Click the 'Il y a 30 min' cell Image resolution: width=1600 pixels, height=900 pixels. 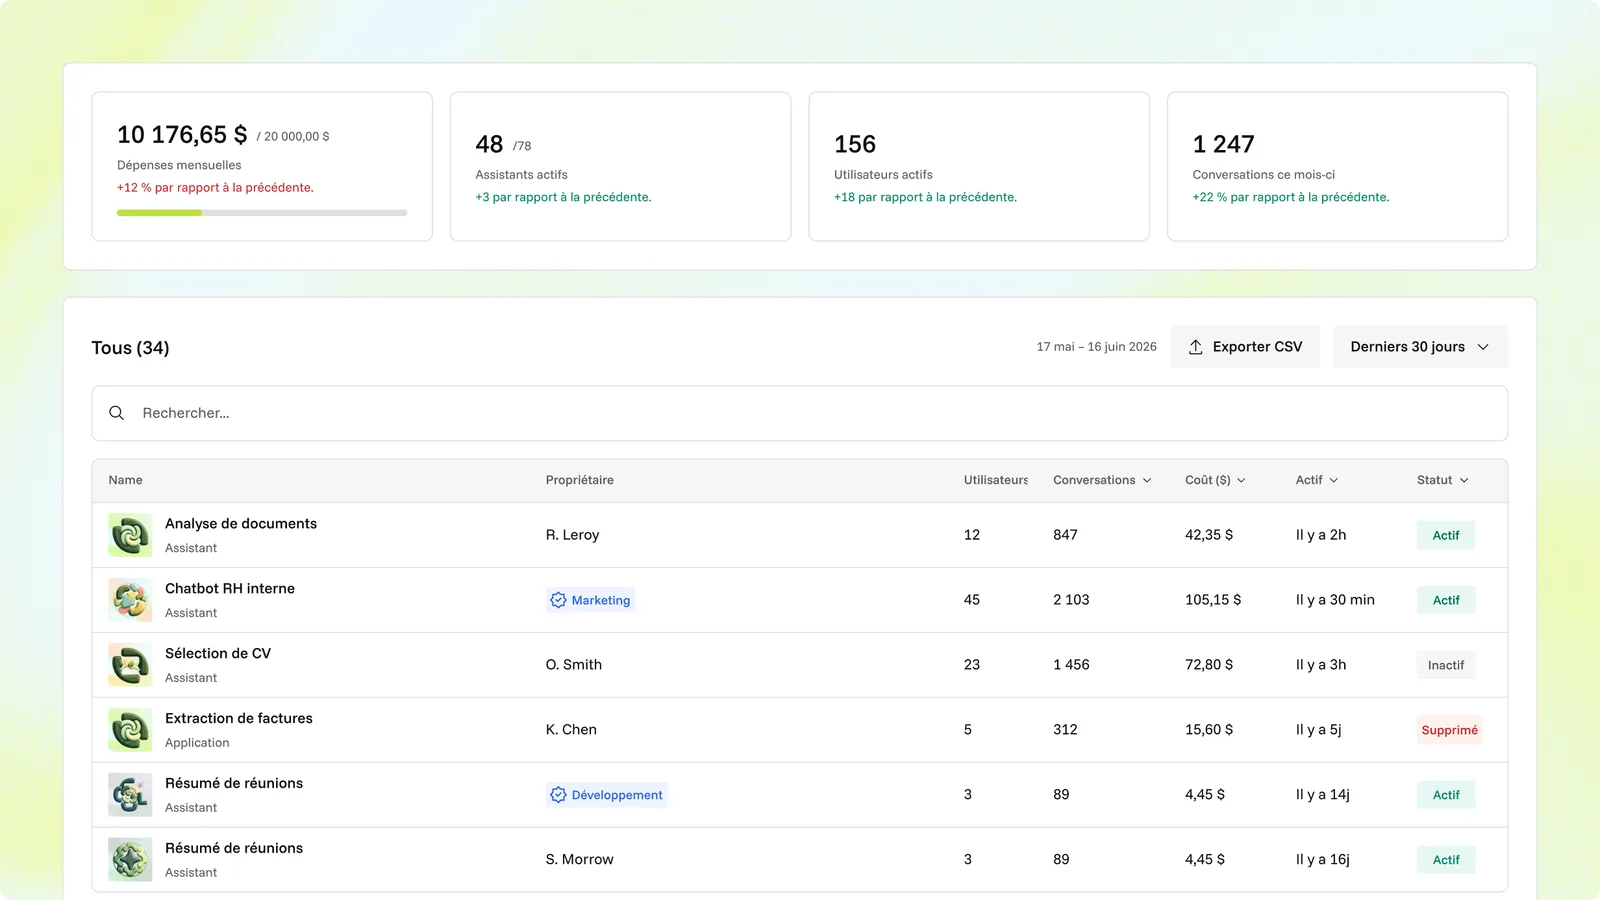(x=1335, y=600)
